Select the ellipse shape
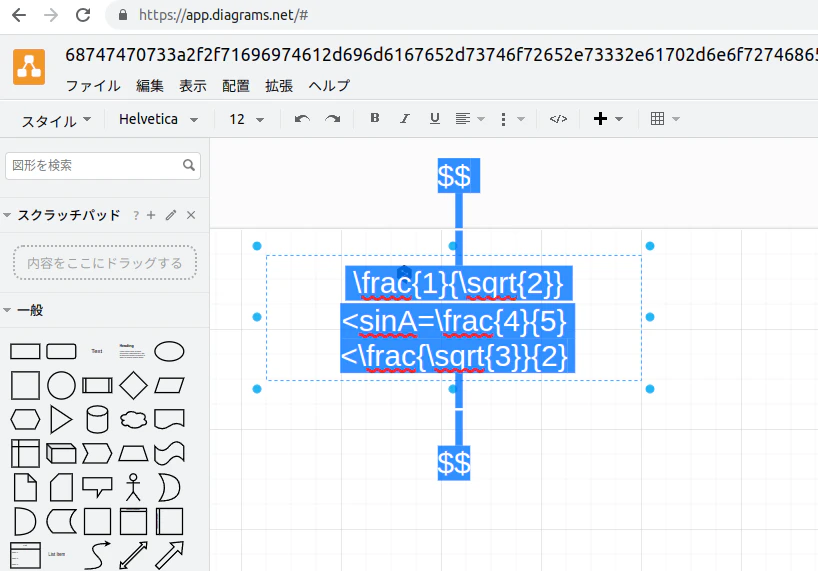The height and width of the screenshot is (571, 818). click(169, 351)
